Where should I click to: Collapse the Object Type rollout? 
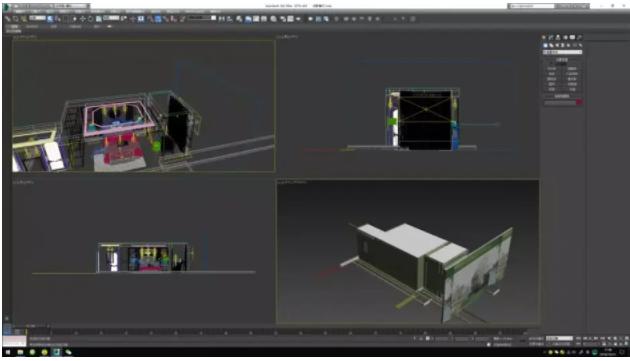pos(562,59)
